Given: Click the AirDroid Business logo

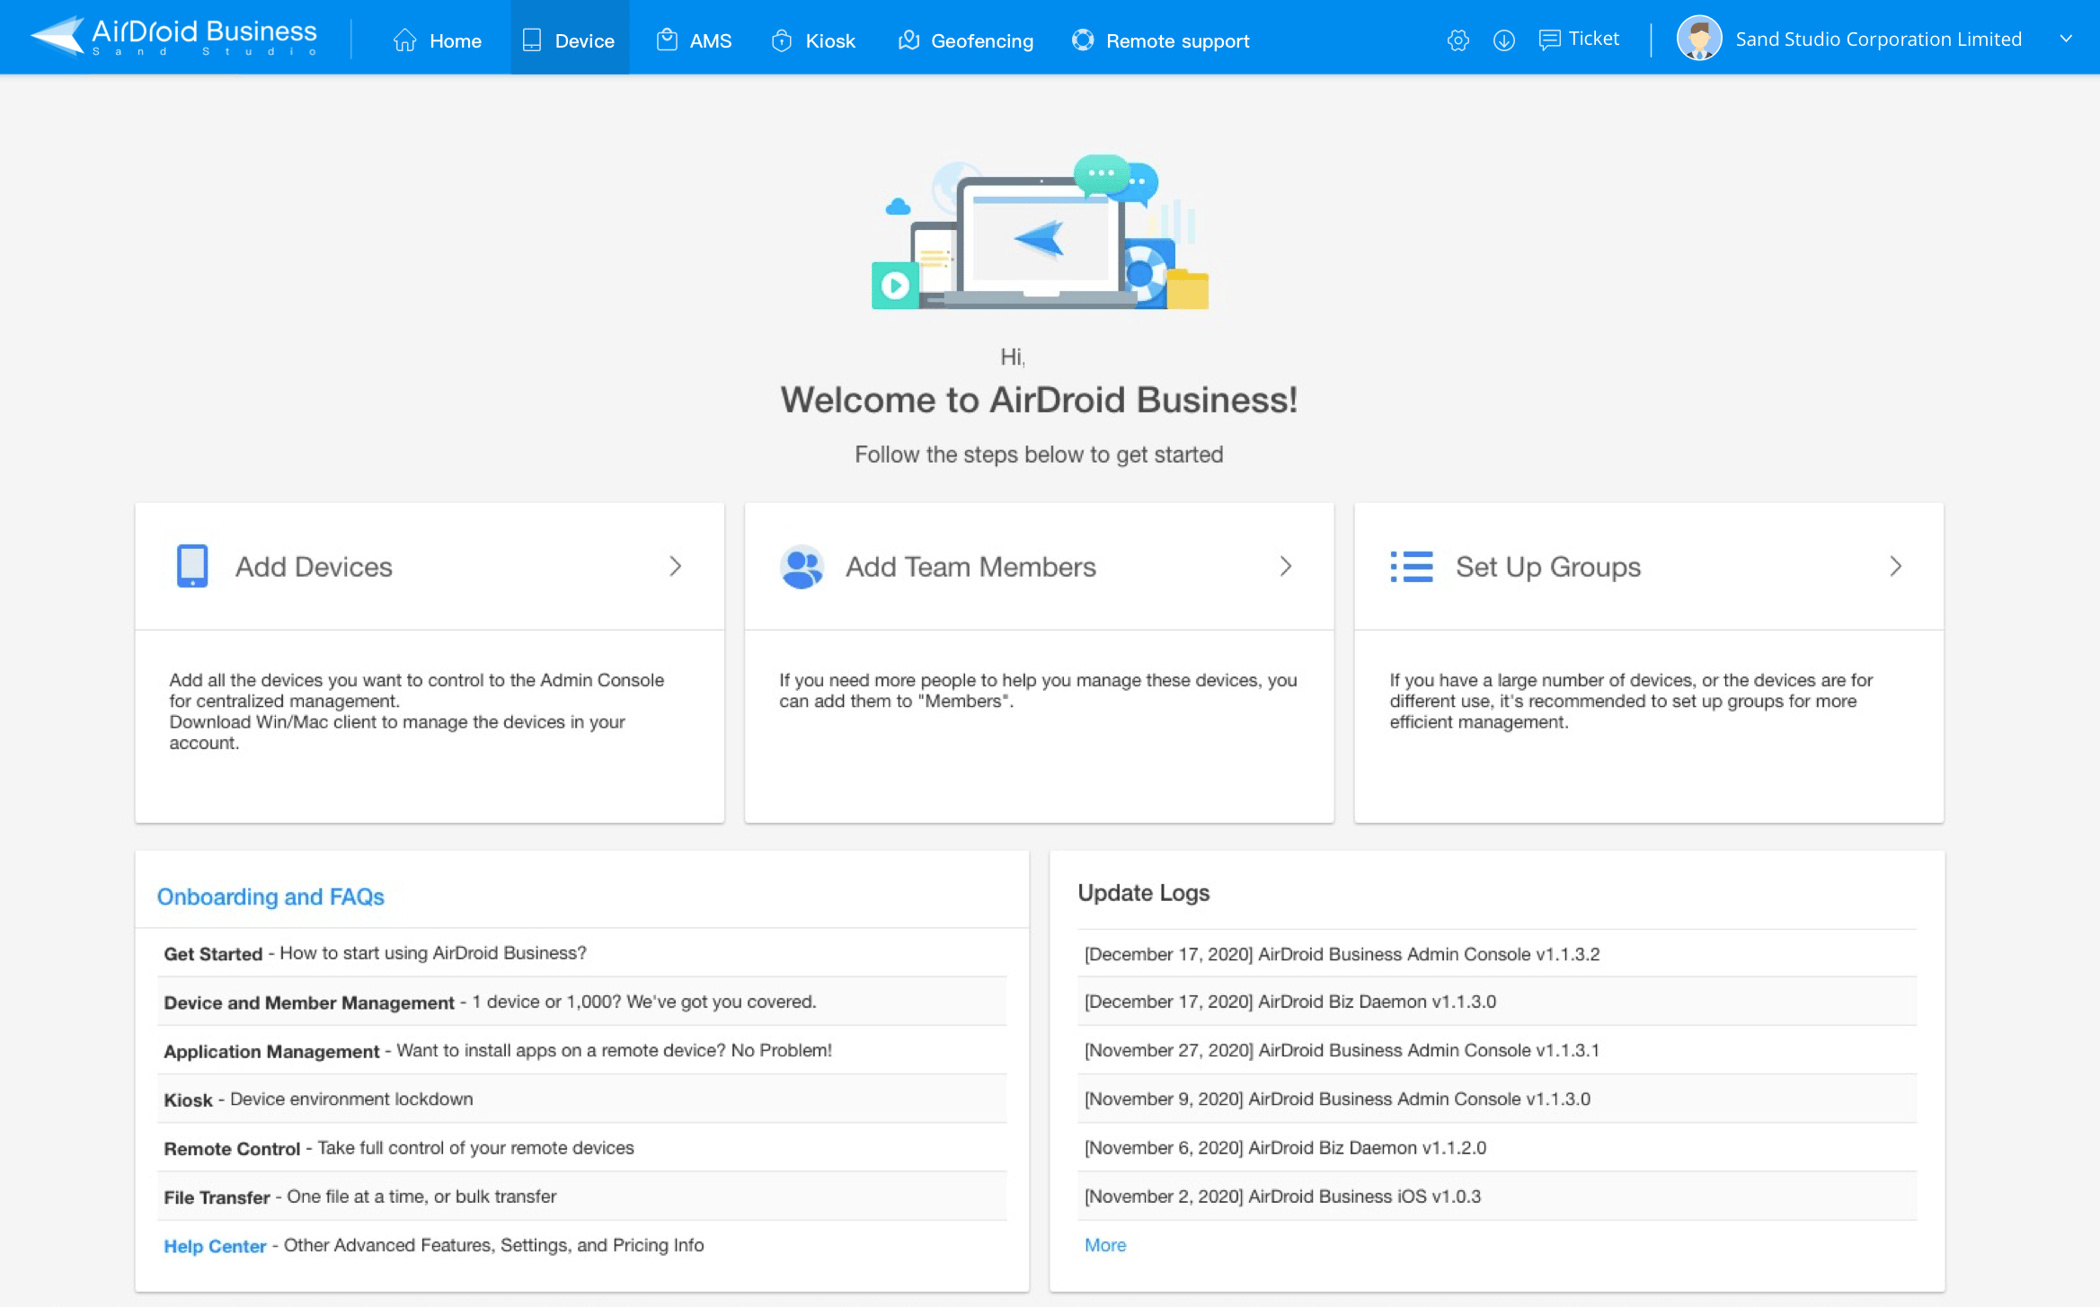Looking at the screenshot, I should [171, 36].
